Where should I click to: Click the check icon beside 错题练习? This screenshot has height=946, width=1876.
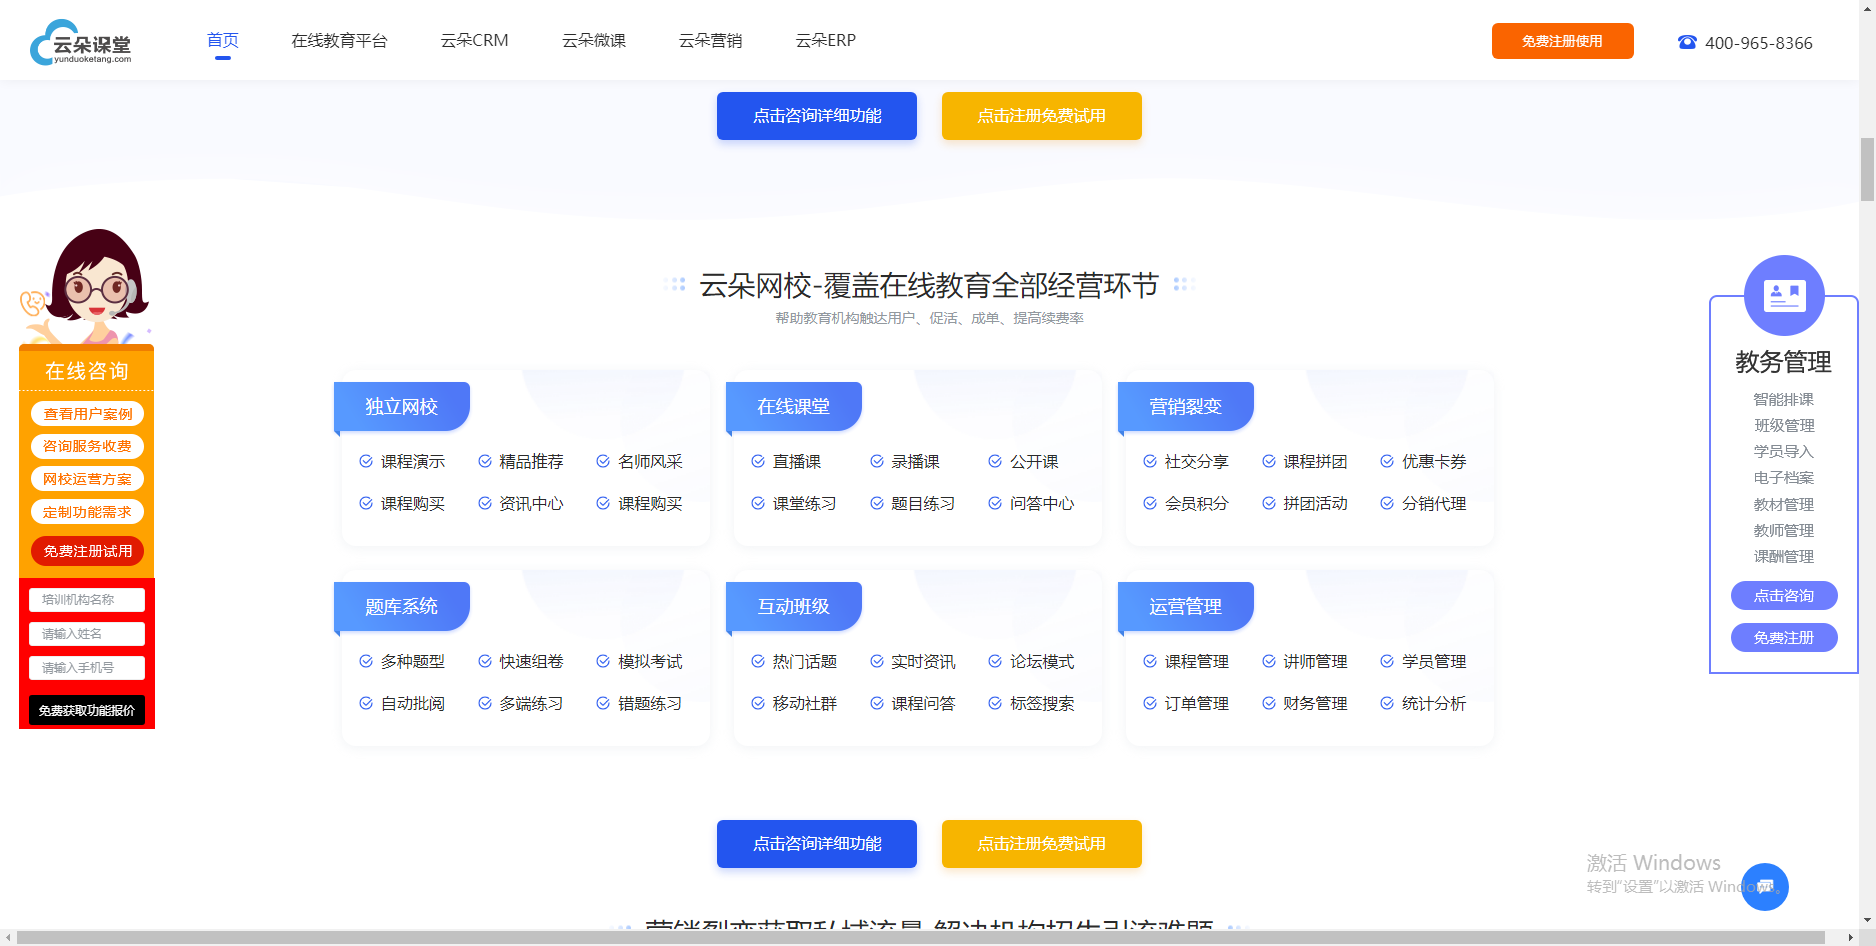[x=603, y=703]
